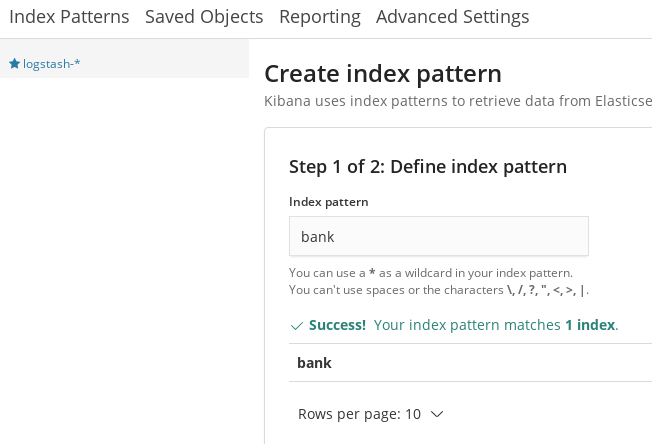Click the wildcard usage hint line

point(431,273)
